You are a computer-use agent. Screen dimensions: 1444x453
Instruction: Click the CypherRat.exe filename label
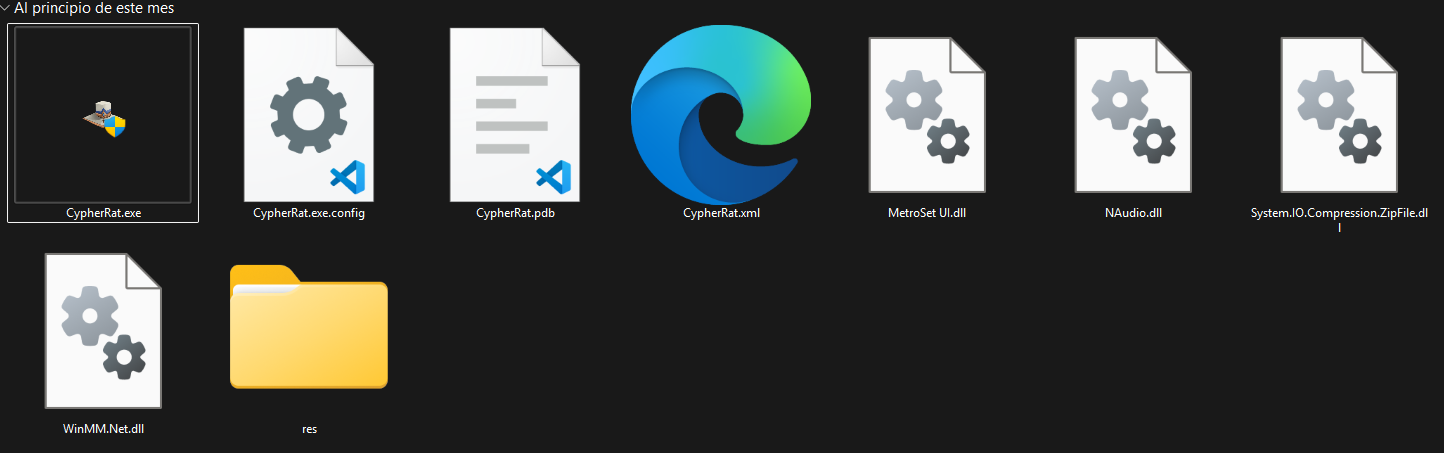click(x=103, y=213)
